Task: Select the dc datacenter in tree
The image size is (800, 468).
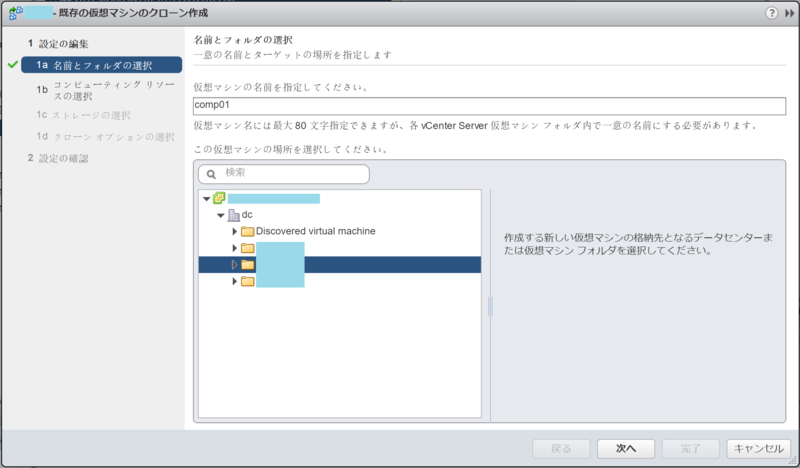Action: tap(247, 215)
